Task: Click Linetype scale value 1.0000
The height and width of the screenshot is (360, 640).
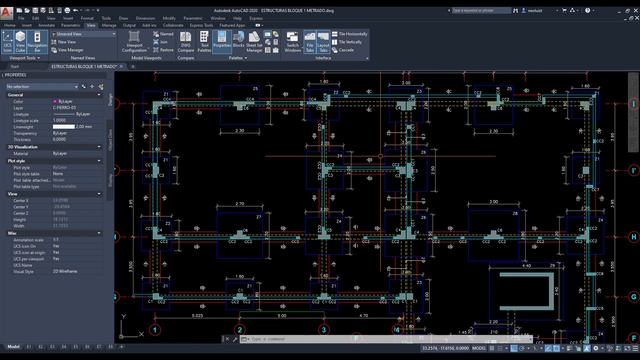Action: click(x=60, y=120)
